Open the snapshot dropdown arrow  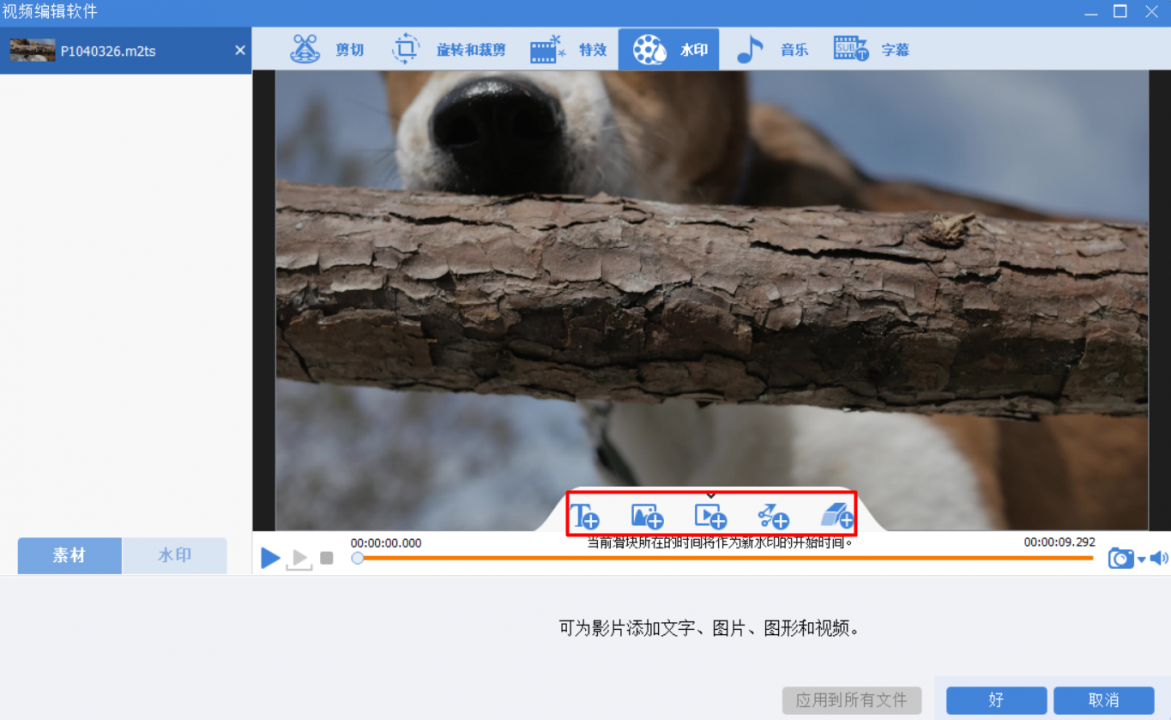(1141, 559)
